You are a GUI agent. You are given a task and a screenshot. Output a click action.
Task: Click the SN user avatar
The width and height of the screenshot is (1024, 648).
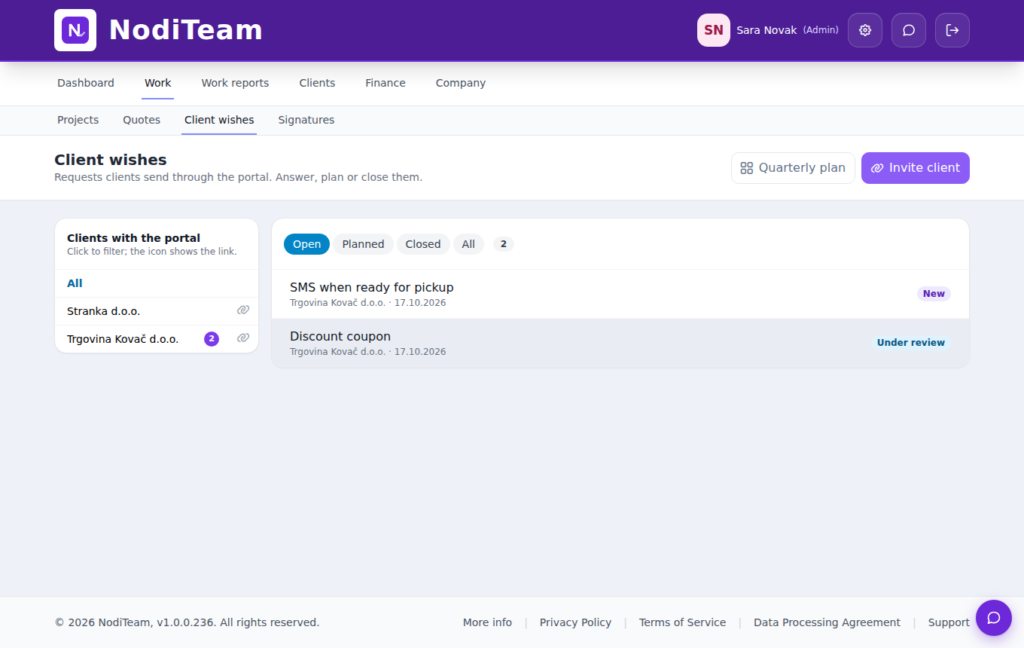click(713, 30)
